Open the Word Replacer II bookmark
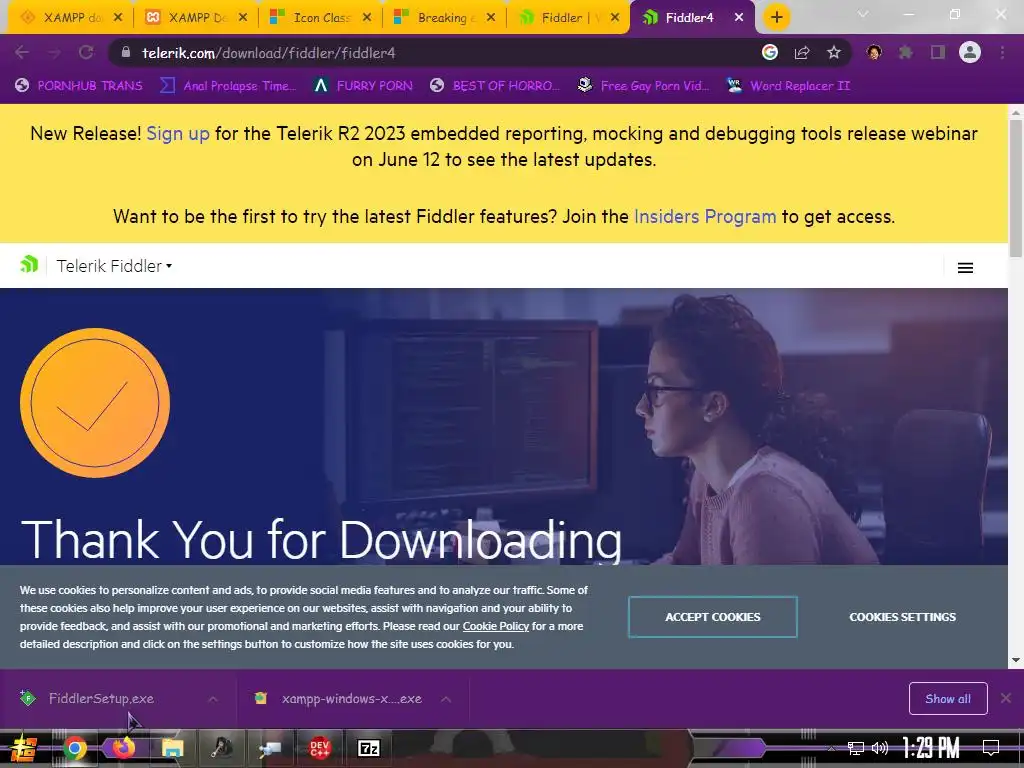 [x=788, y=86]
